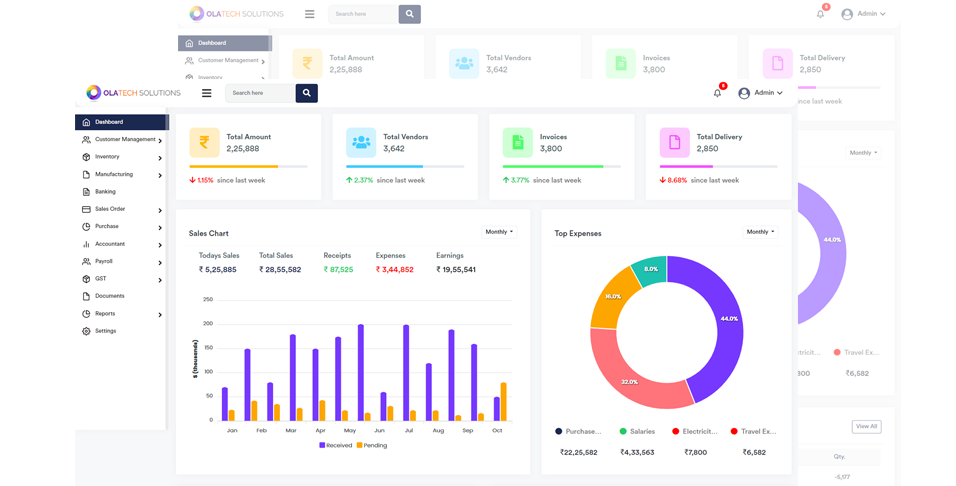Open notifications bell in front window

[x=718, y=93]
